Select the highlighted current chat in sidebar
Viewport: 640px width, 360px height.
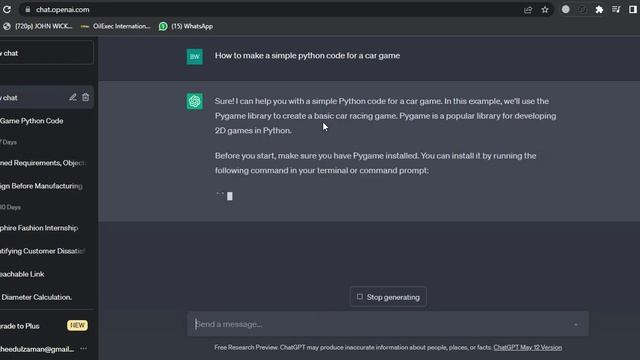pyautogui.click(x=46, y=98)
